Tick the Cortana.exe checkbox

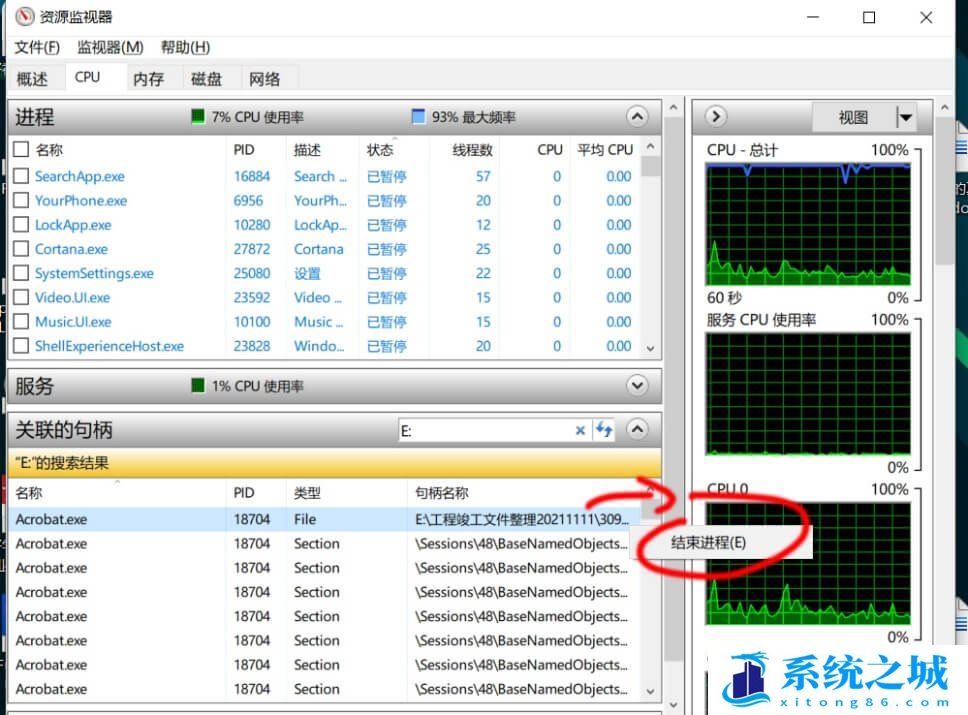(x=21, y=250)
